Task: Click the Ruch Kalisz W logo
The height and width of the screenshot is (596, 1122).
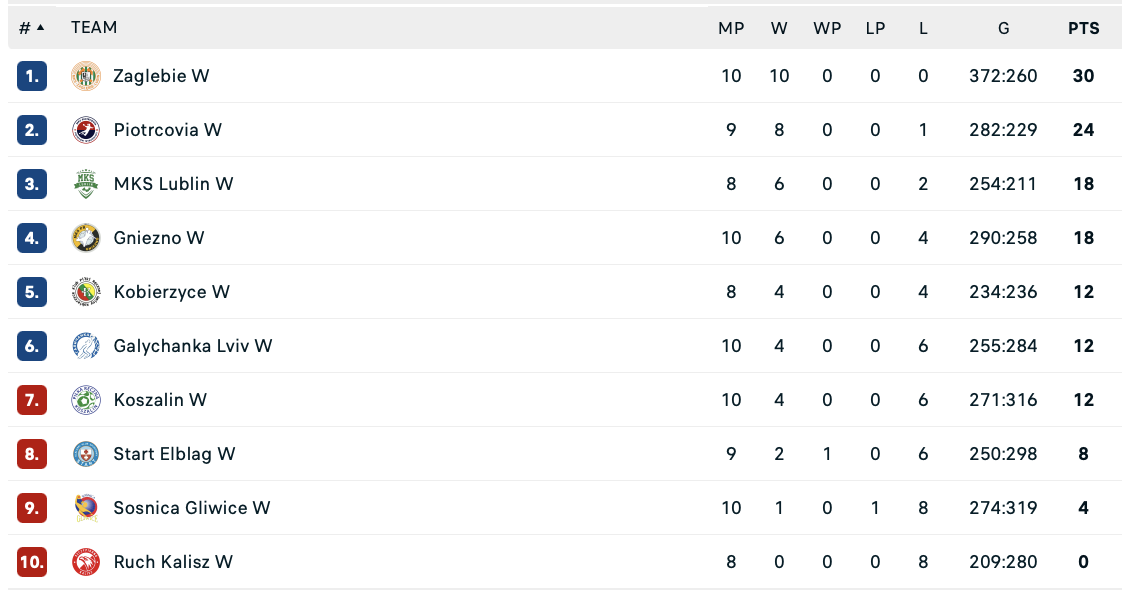Action: coord(86,562)
